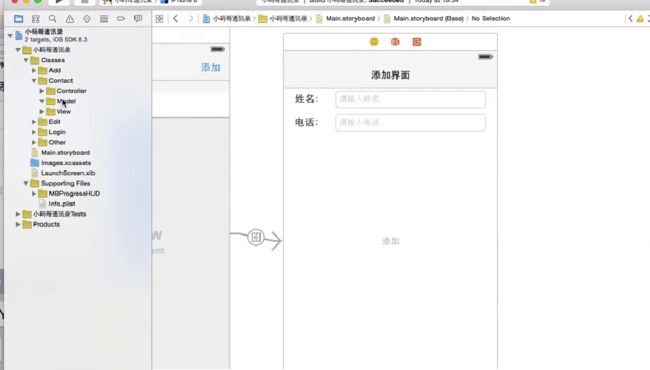Screen dimensions: 650x370
Task: Expand the Controller folder
Action: [42, 91]
